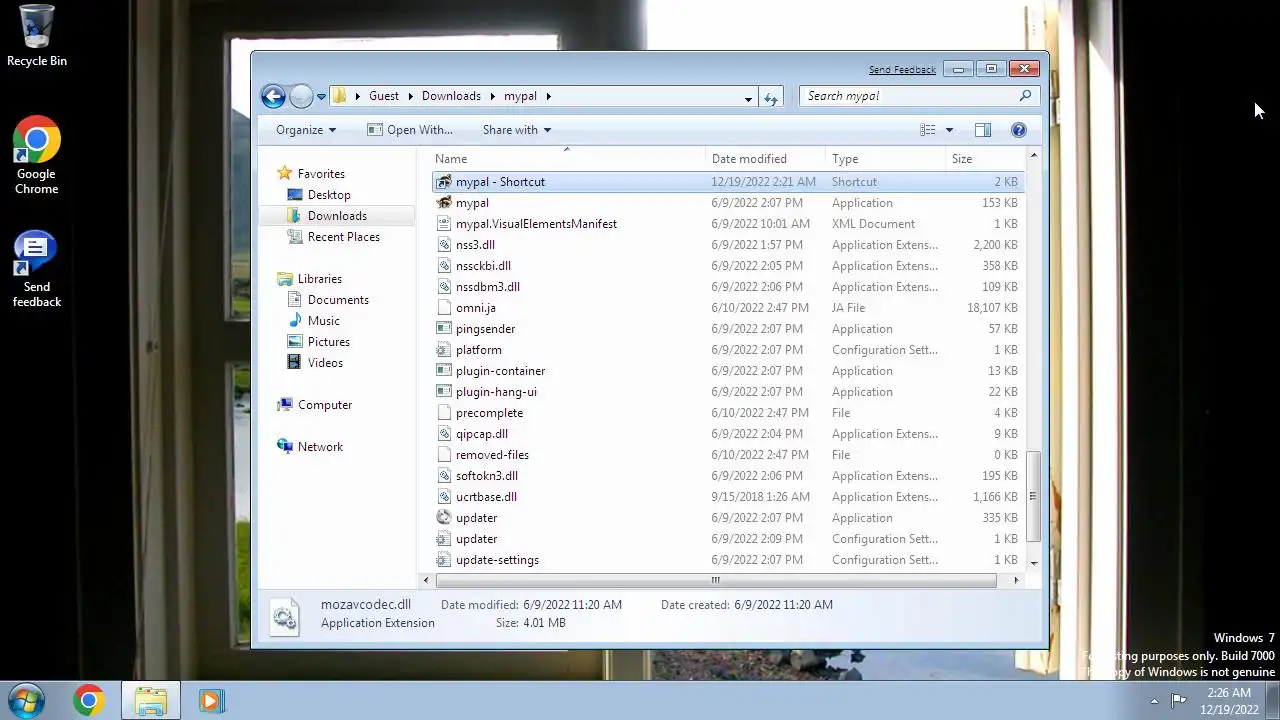The image size is (1280, 720).
Task: Launch Chrome from the taskbar
Action: pyautogui.click(x=88, y=701)
